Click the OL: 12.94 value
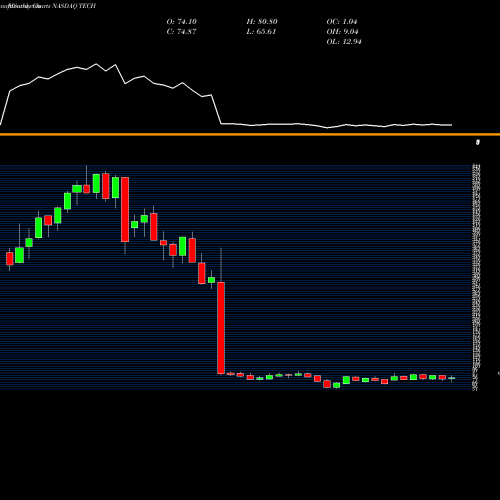Viewport: 500px width, 500px height. coord(344,42)
